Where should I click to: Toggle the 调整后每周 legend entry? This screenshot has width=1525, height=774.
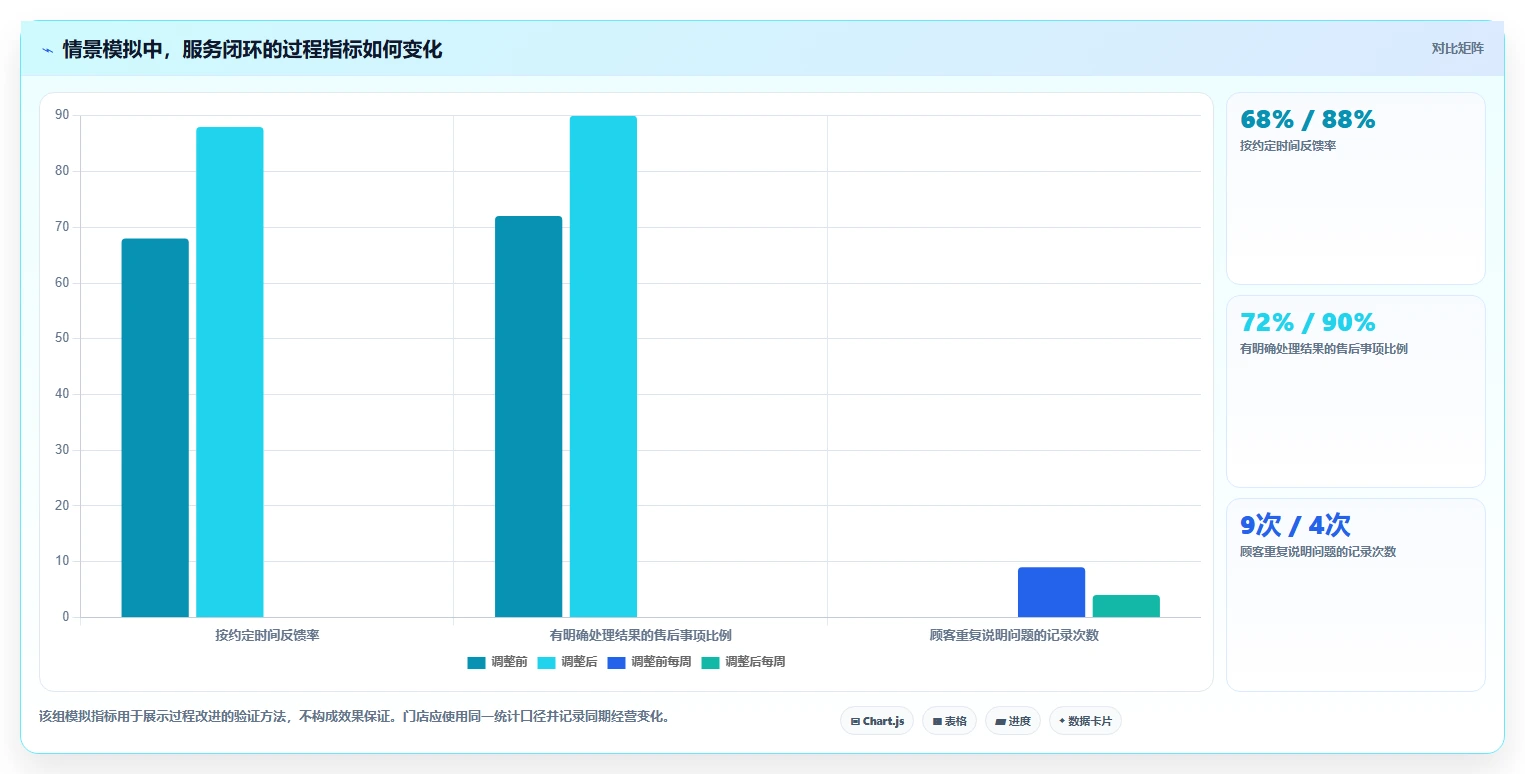743,662
